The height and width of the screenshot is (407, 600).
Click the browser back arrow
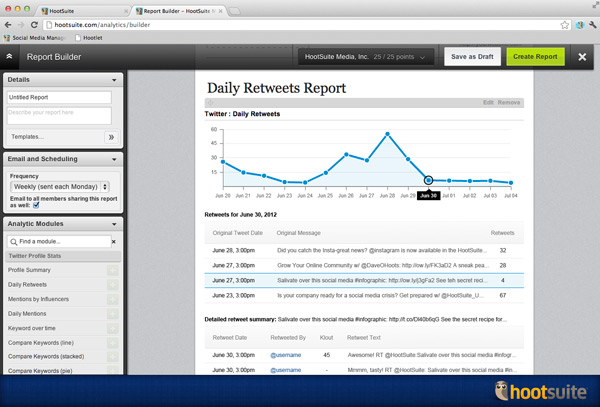(8, 25)
